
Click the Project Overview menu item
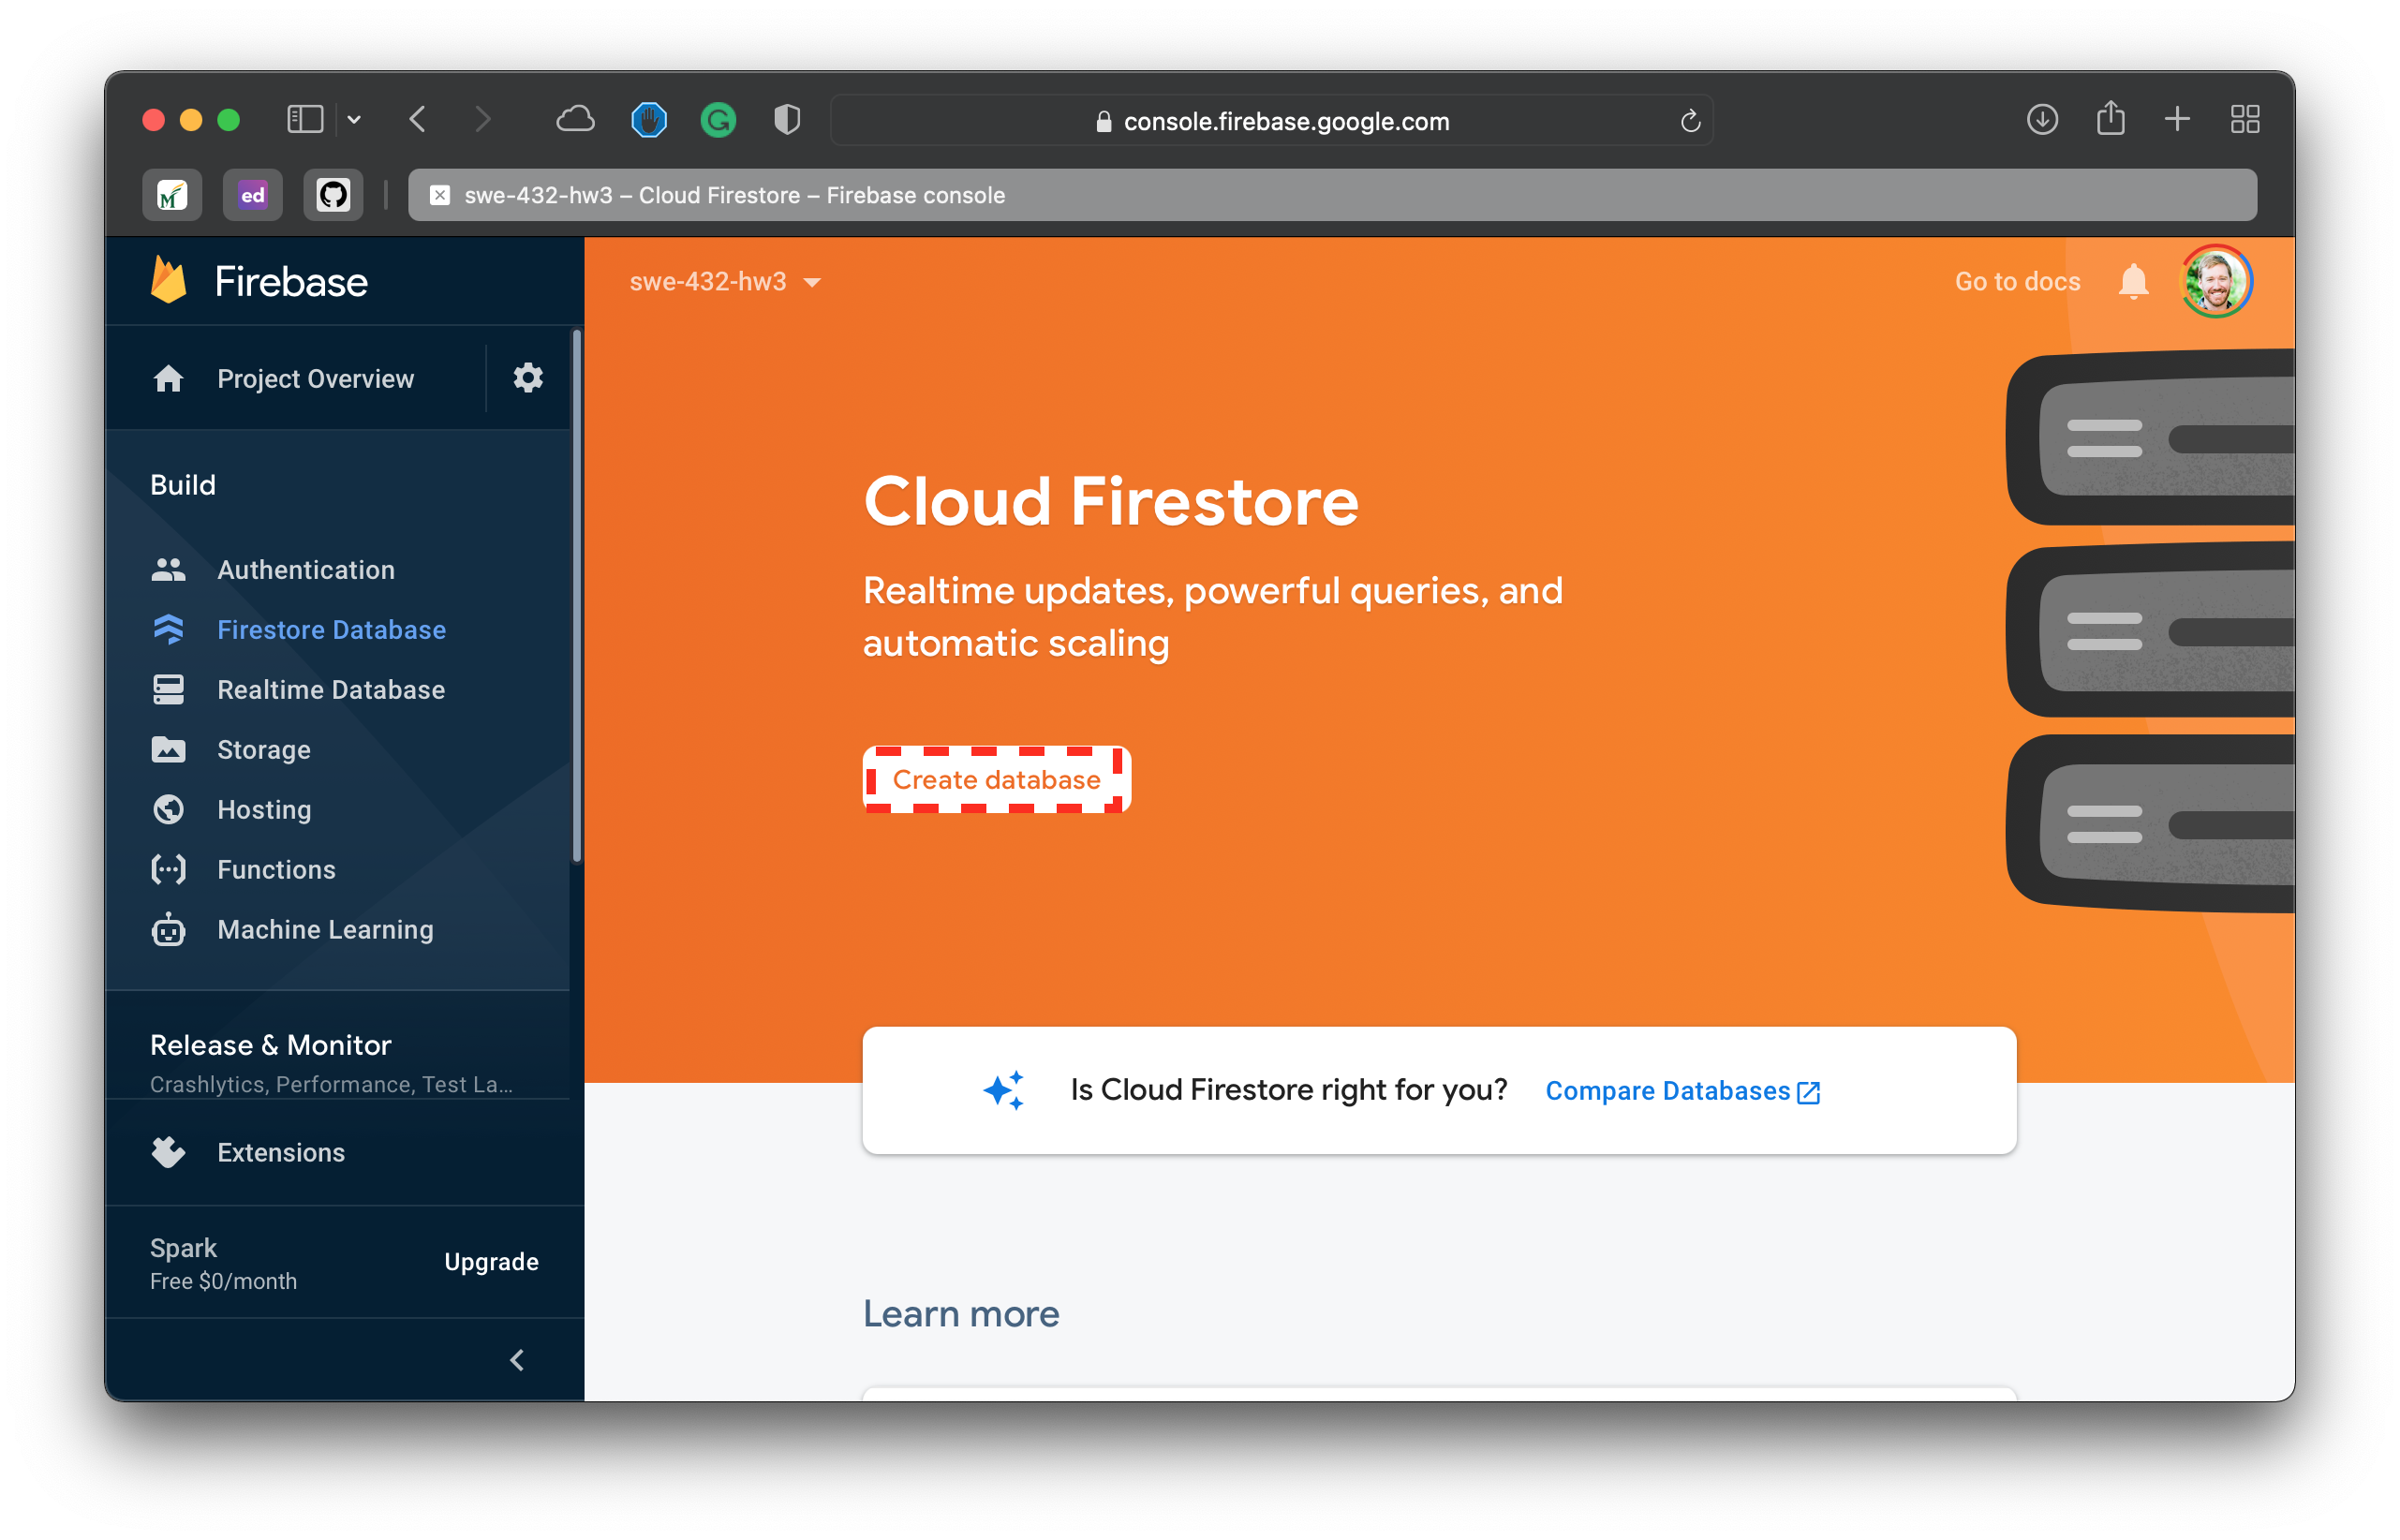317,378
